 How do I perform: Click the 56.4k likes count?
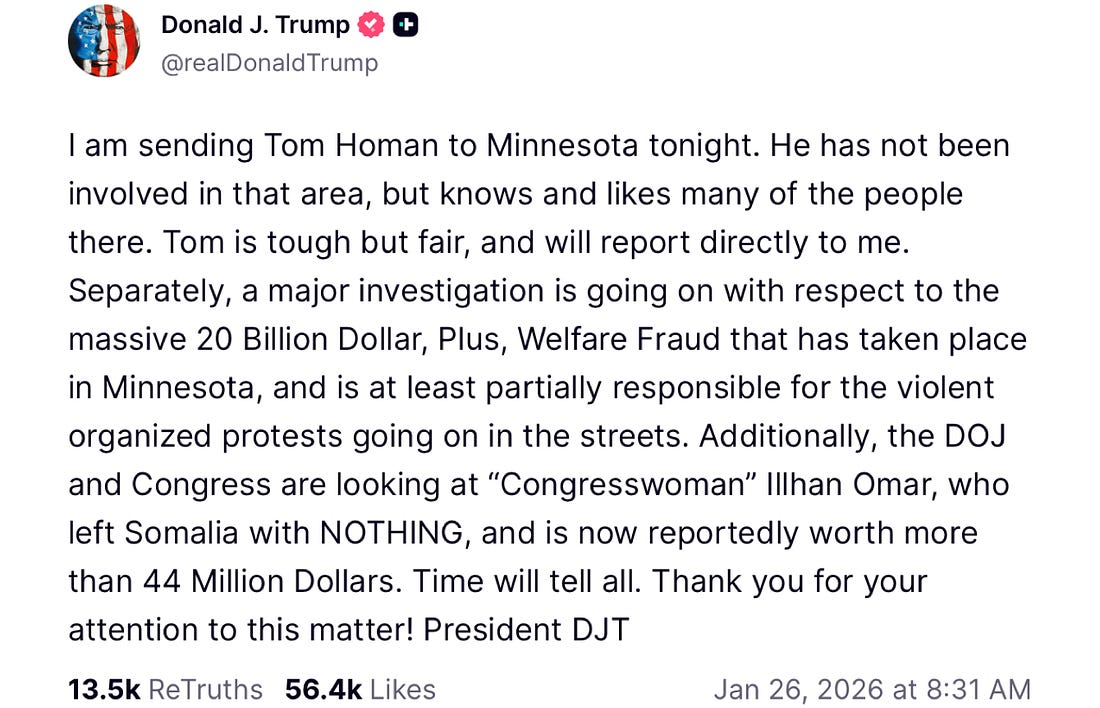[322, 689]
